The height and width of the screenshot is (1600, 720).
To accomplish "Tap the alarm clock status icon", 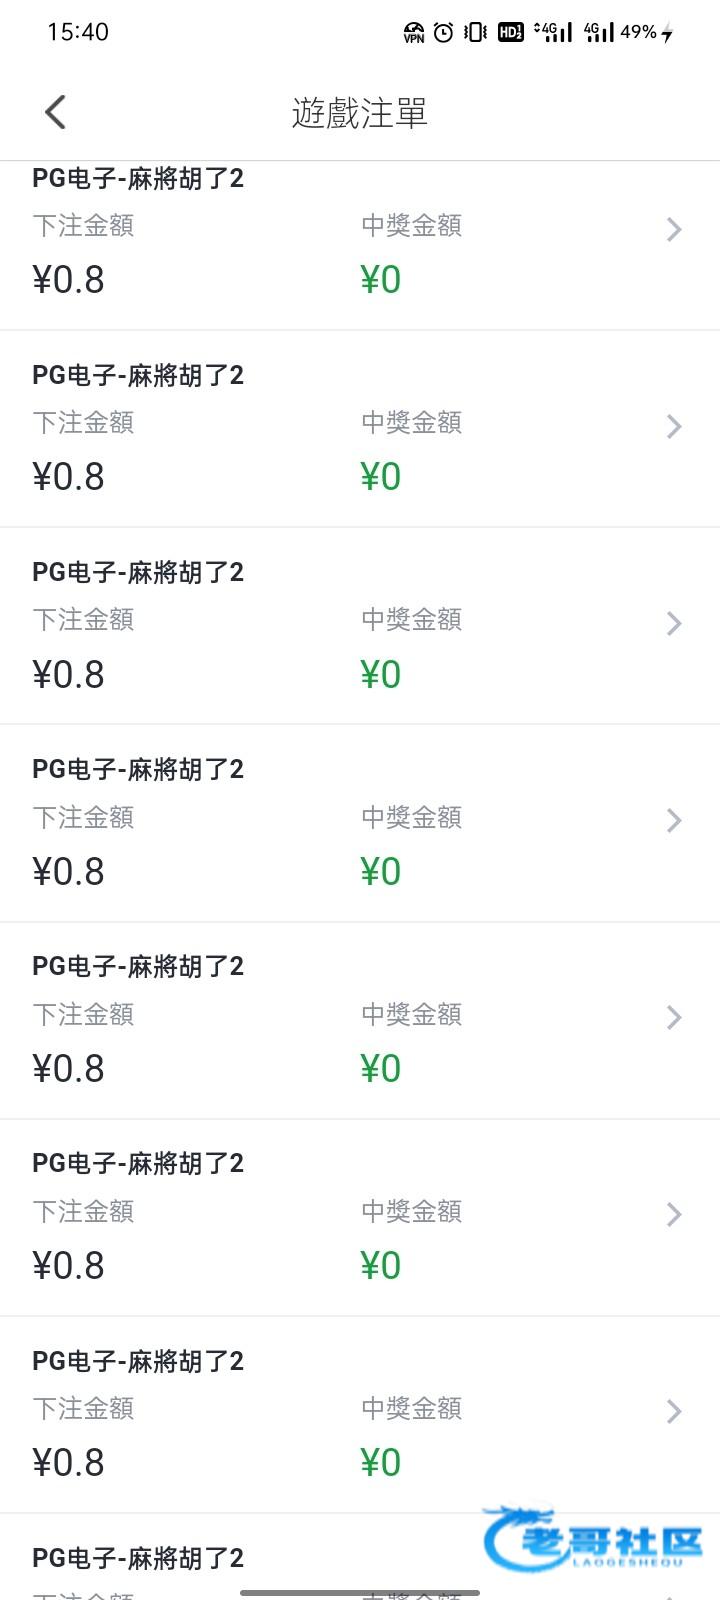I will click(x=444, y=33).
